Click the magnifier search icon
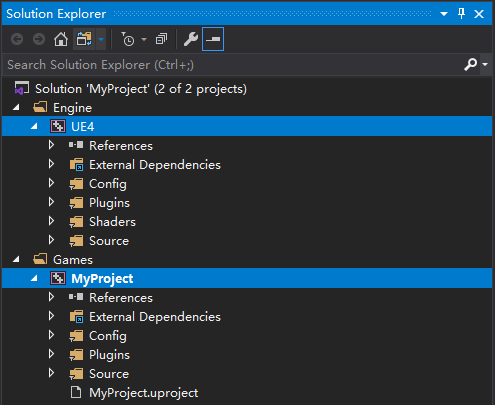The width and height of the screenshot is (495, 405). [x=470, y=64]
